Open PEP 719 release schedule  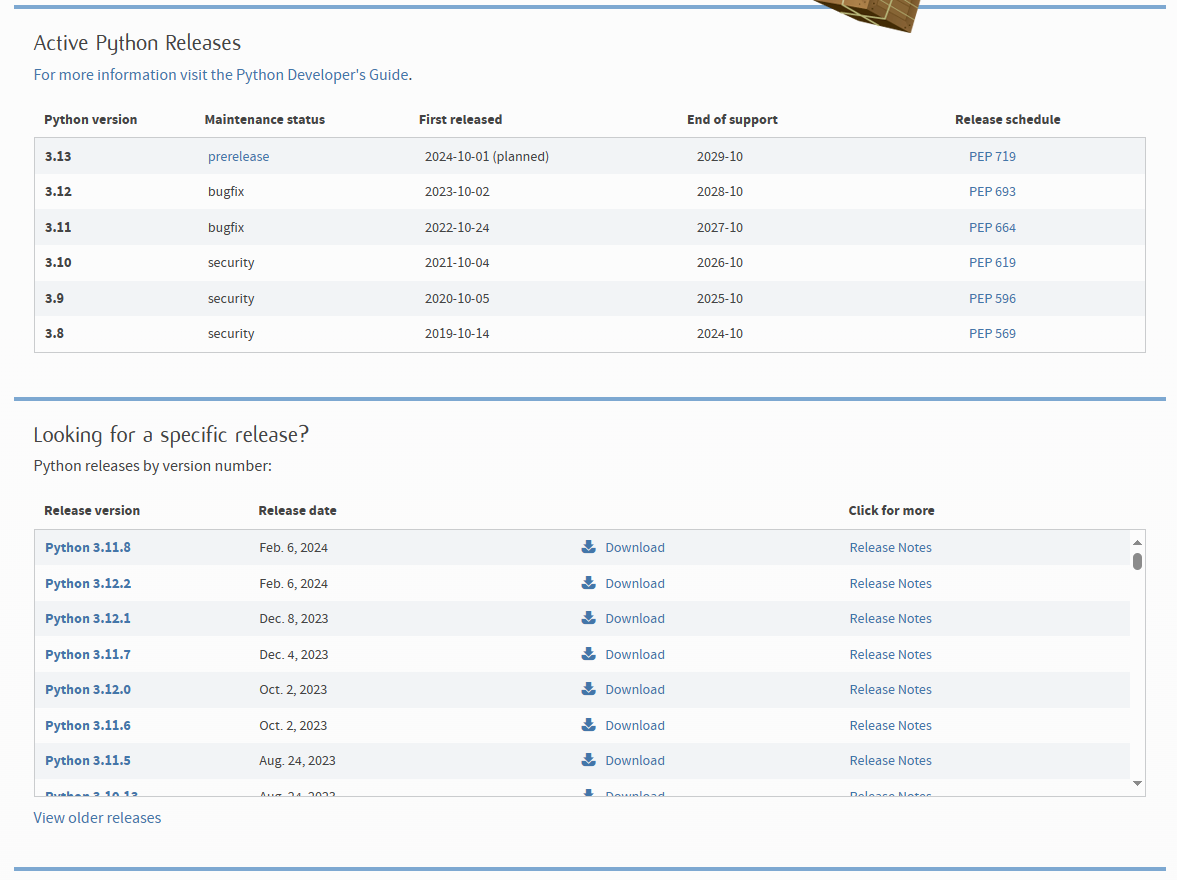click(x=992, y=156)
